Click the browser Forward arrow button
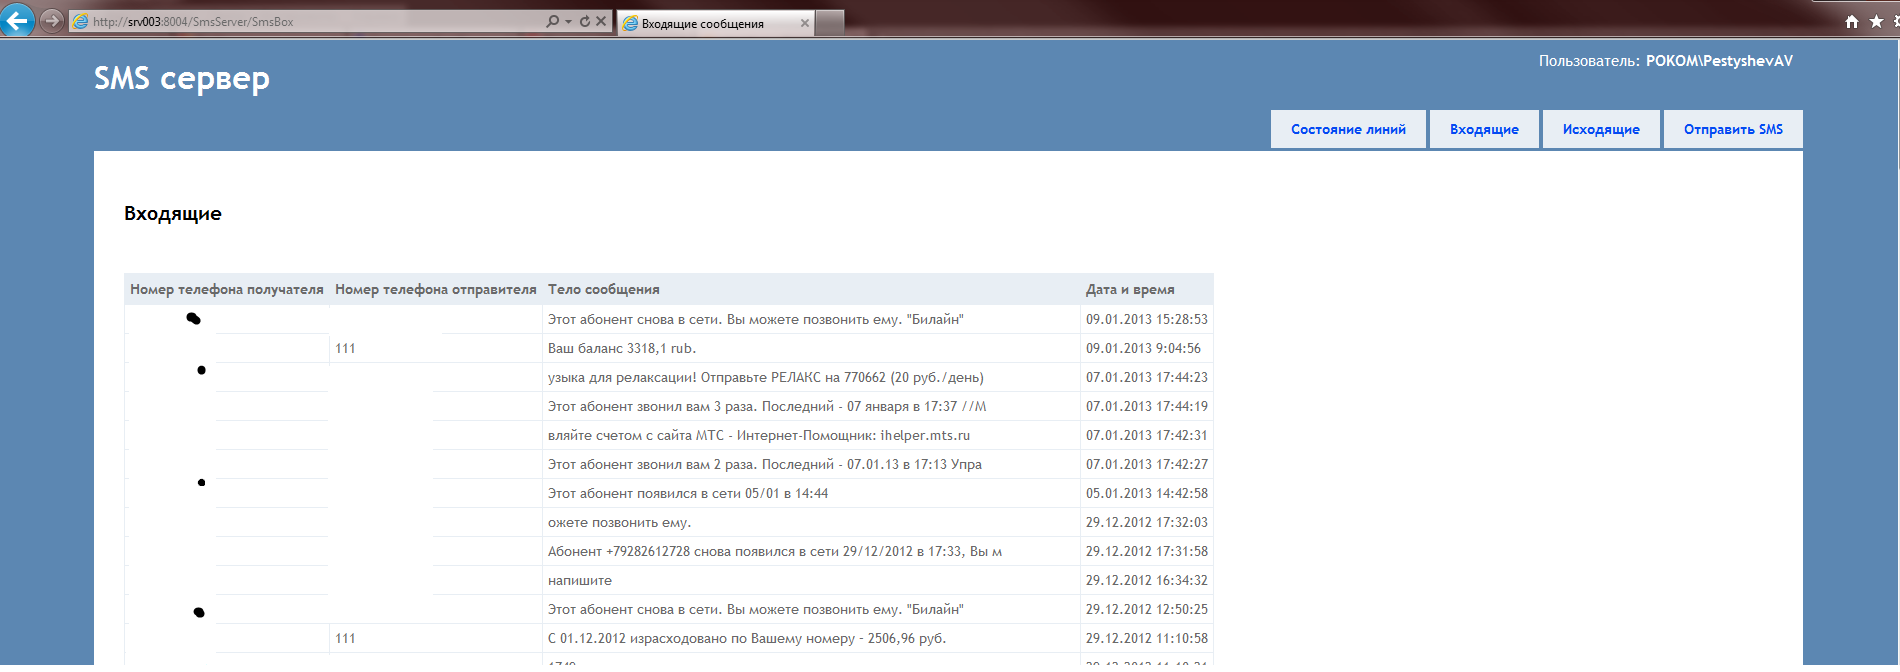 coord(52,21)
